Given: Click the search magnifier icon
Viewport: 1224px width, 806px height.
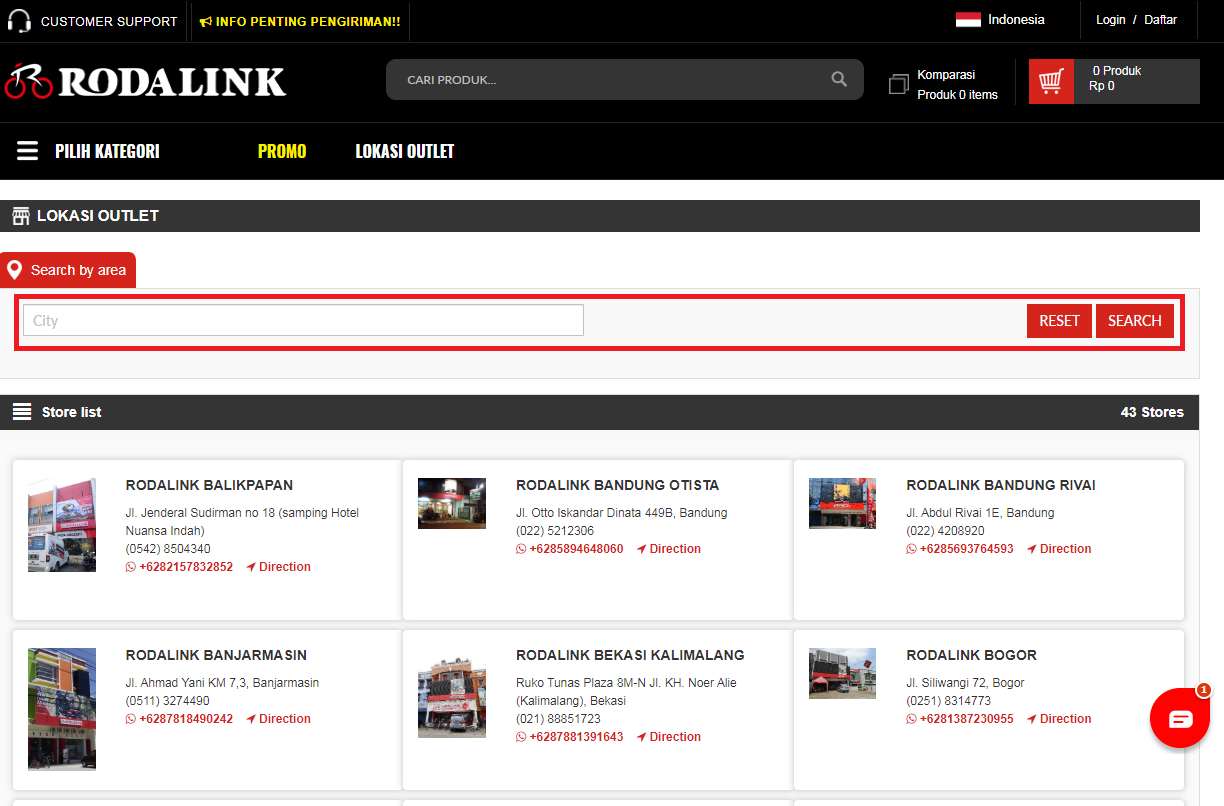Looking at the screenshot, I should tap(839, 80).
